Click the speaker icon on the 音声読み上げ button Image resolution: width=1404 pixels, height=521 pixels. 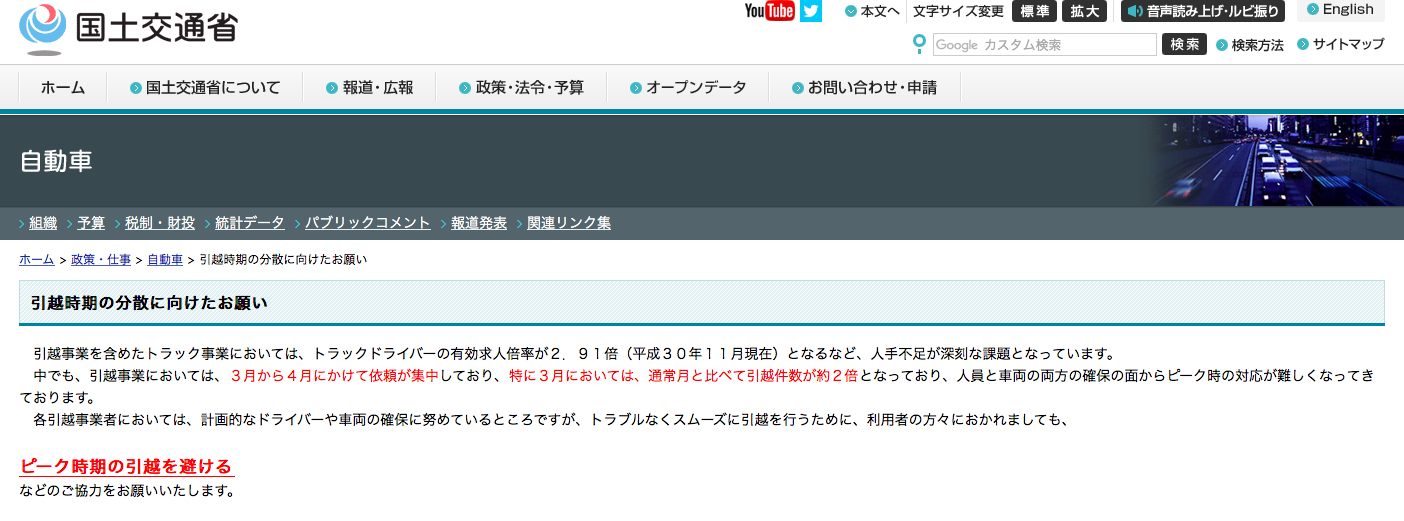tap(1136, 11)
